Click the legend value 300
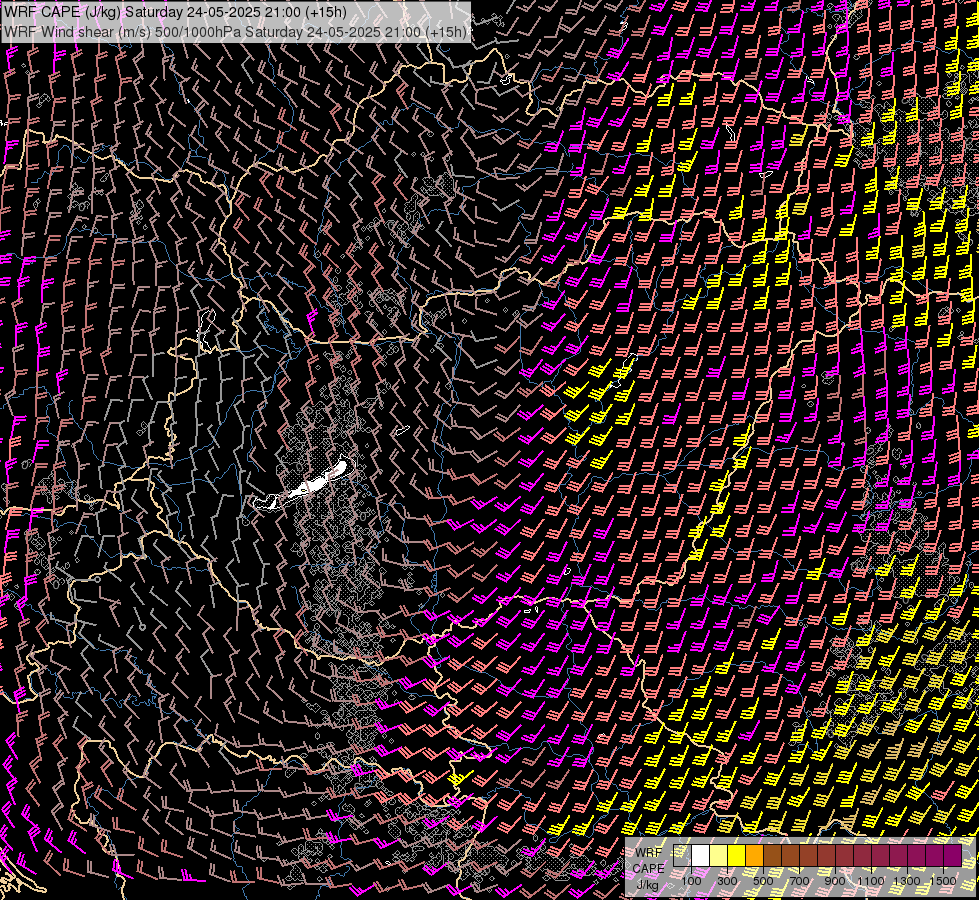 [727, 881]
